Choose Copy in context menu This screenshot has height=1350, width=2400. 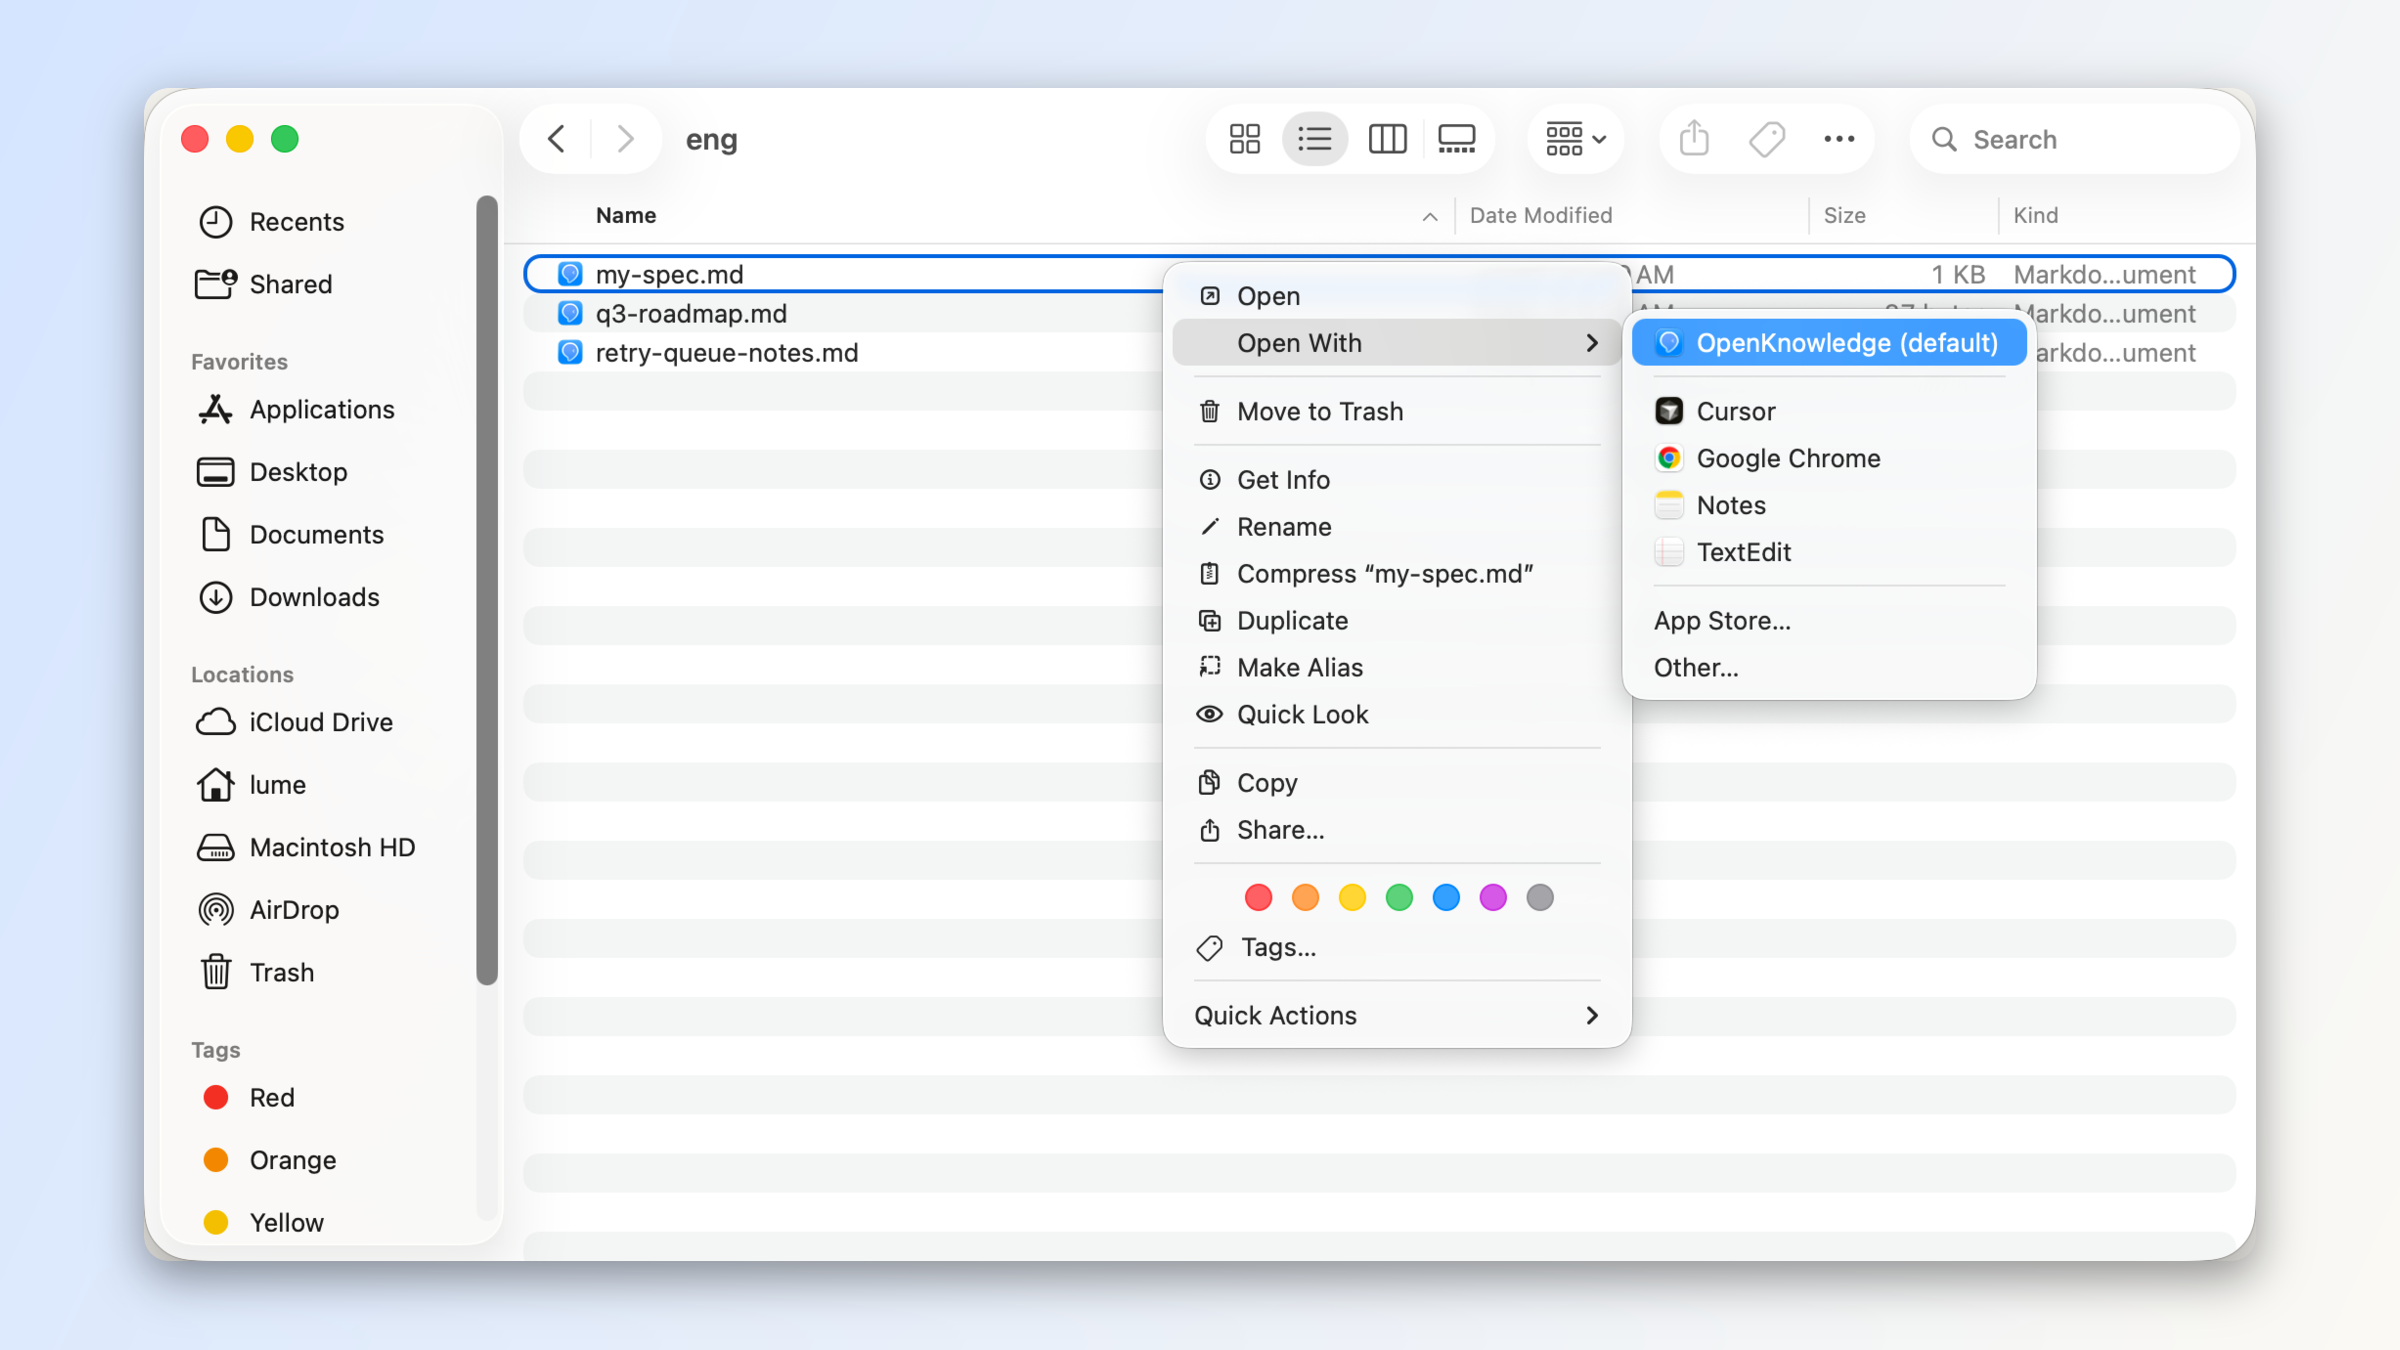(1397, 783)
